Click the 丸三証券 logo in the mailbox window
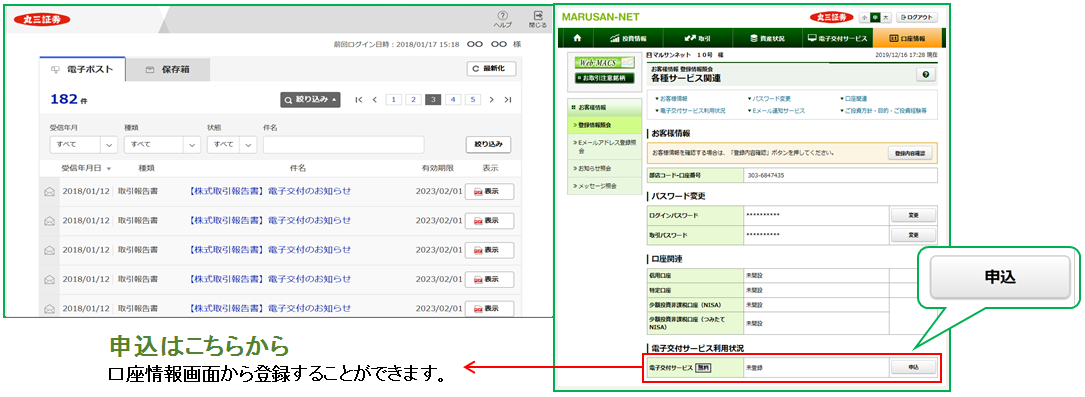 click(x=42, y=19)
